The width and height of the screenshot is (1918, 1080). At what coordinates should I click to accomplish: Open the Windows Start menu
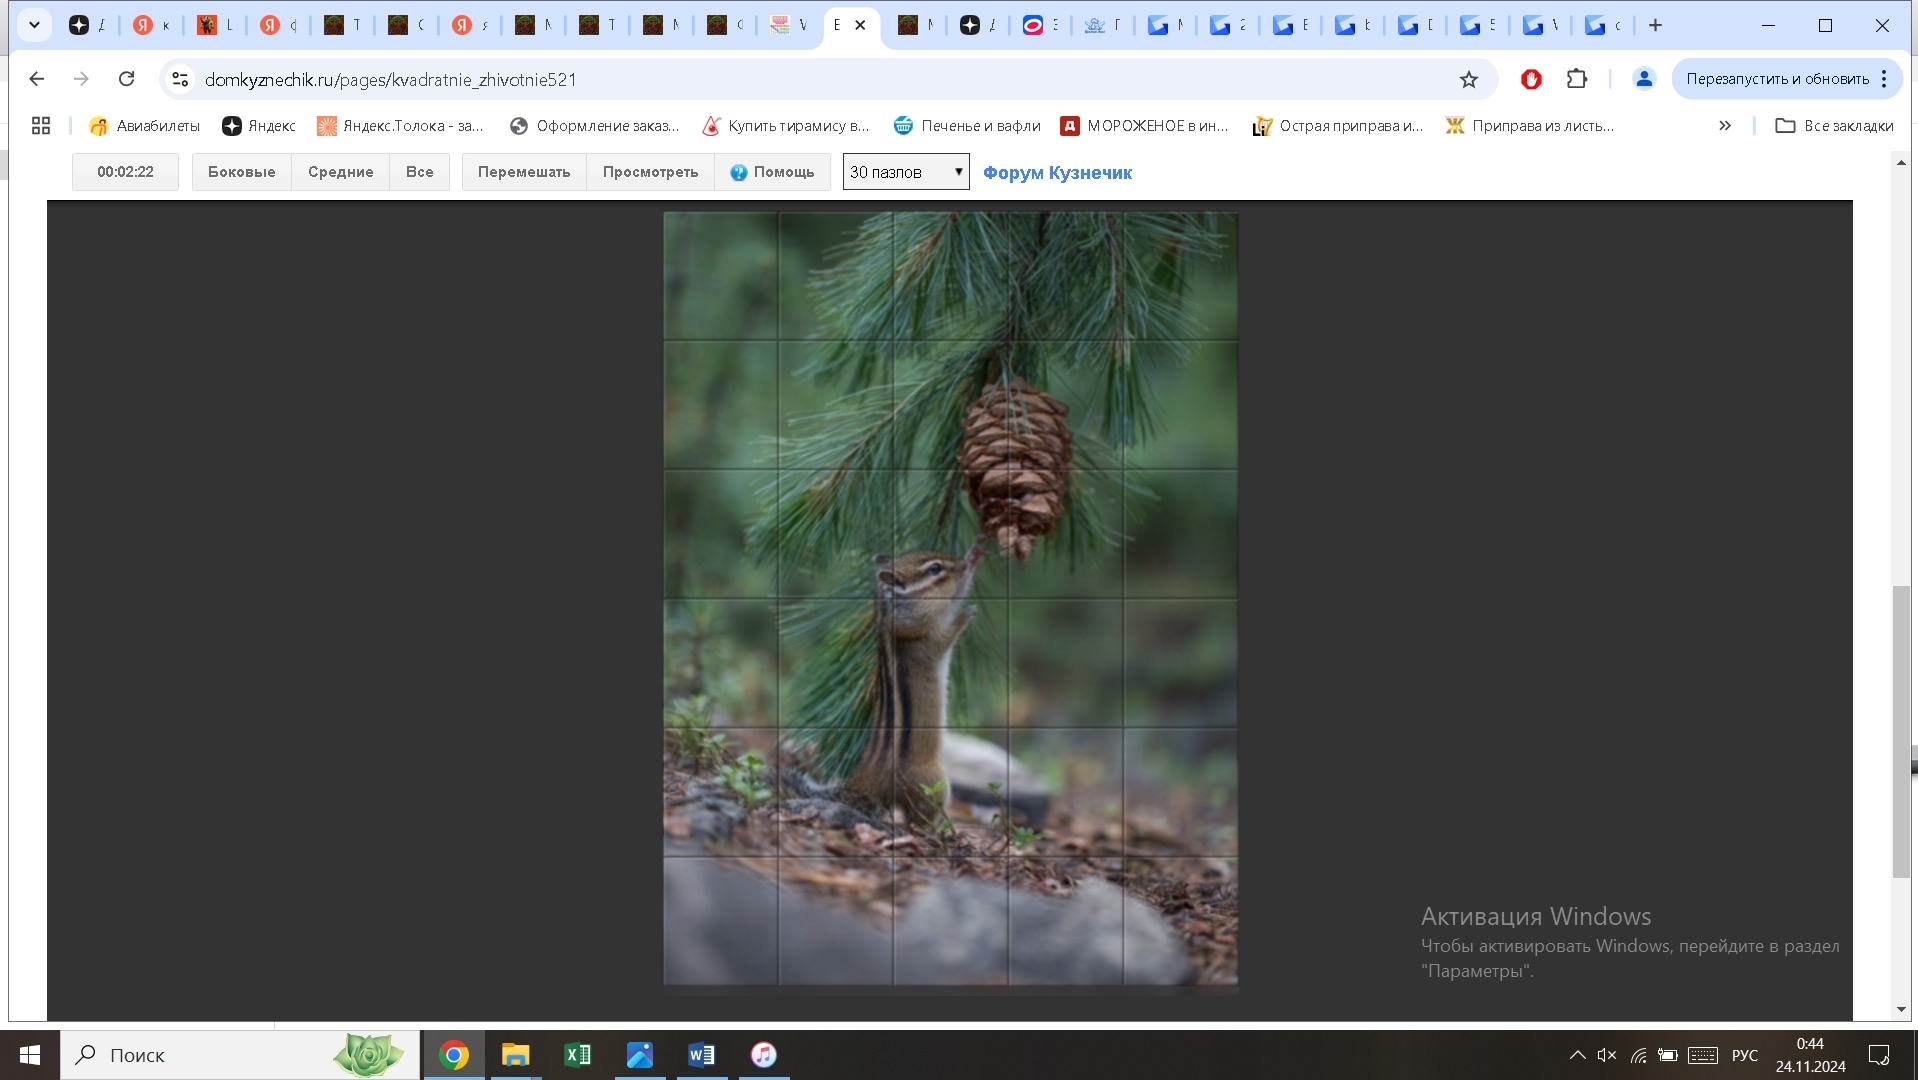click(x=30, y=1055)
